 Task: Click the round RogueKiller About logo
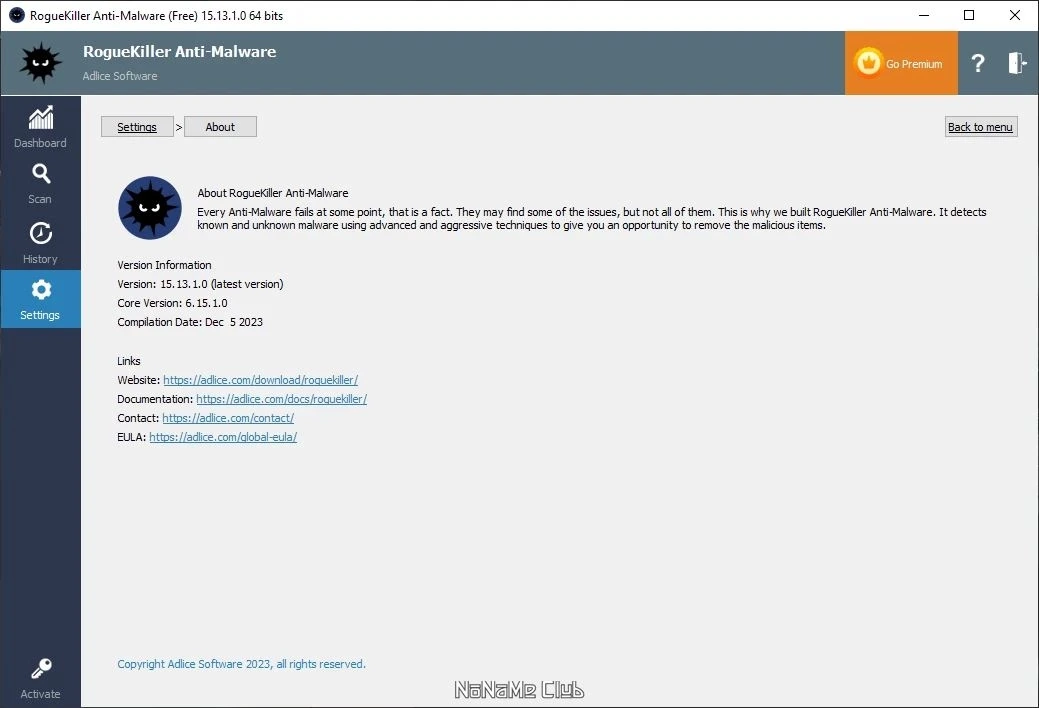click(150, 207)
